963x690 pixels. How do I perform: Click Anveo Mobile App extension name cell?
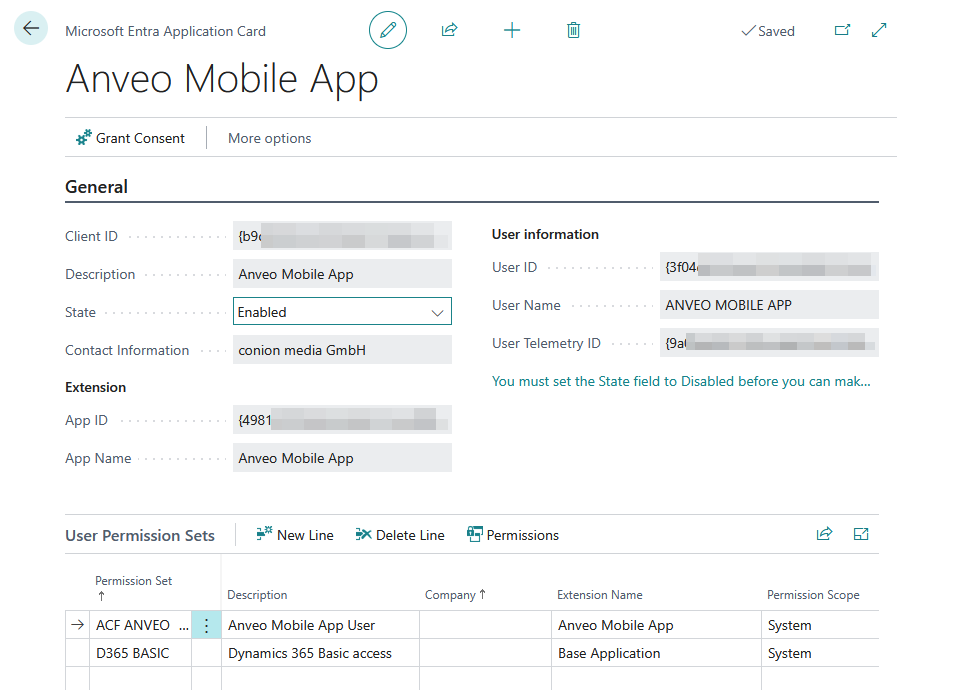(656, 625)
